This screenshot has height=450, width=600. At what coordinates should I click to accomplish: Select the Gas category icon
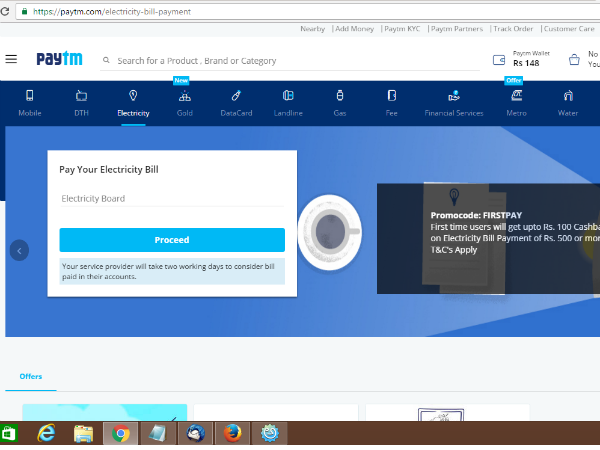coord(339,96)
